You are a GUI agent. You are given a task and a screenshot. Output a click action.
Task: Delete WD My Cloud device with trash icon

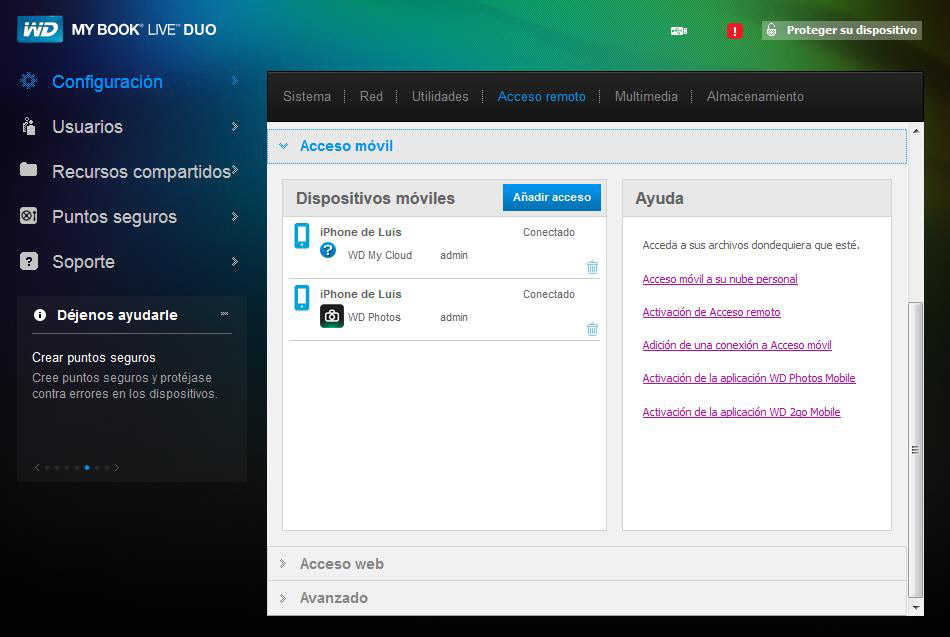tap(592, 267)
